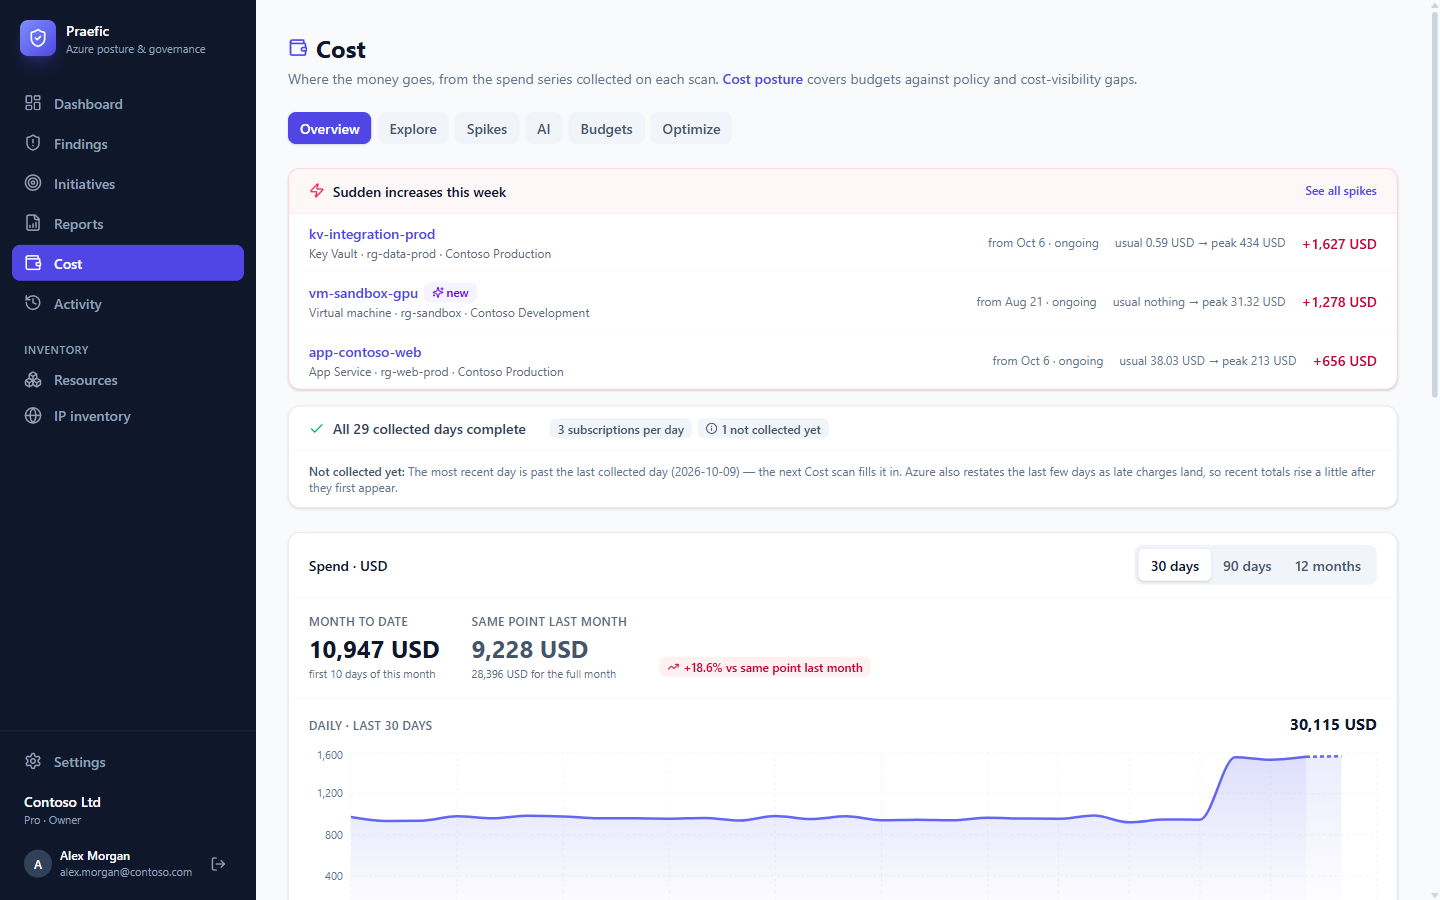
Task: Click the IP inventory globe icon
Action: [33, 416]
